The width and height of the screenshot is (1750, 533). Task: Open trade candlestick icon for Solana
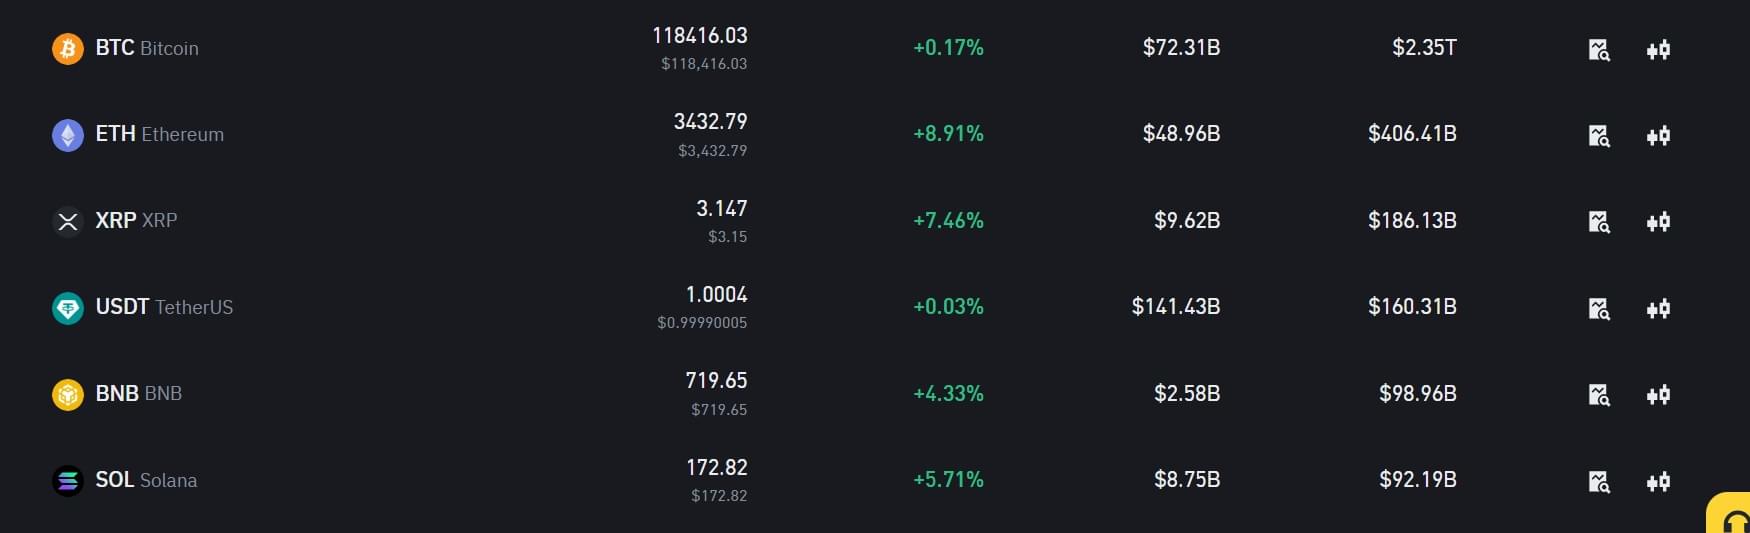click(1658, 481)
